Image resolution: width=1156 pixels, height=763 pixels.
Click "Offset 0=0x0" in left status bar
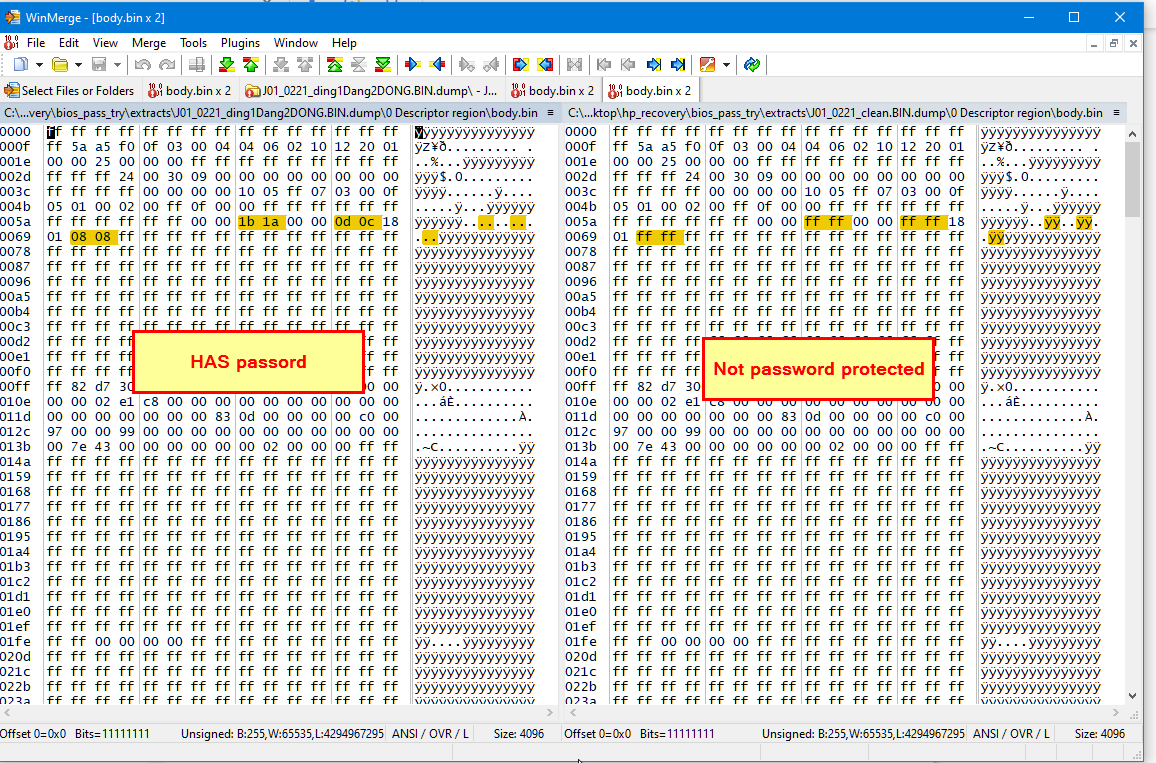[32, 734]
